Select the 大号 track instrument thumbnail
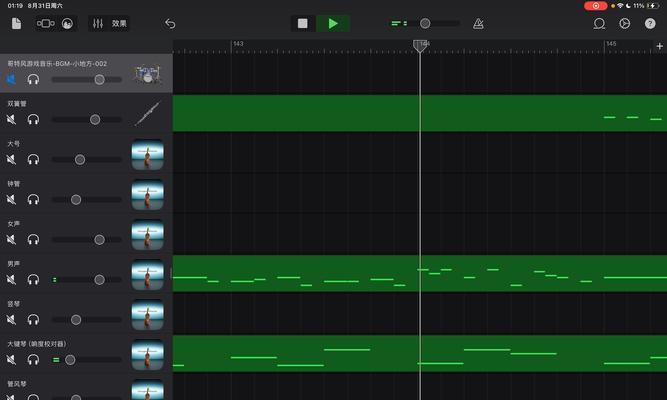667x400 pixels. click(x=148, y=154)
